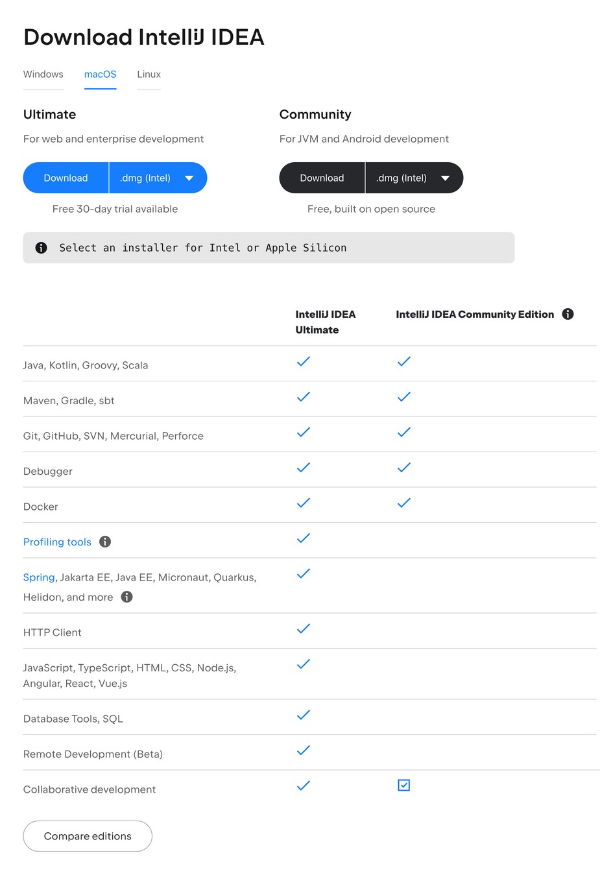Click info icon beside Helidon, and more
The height and width of the screenshot is (871, 600).
click(x=127, y=597)
